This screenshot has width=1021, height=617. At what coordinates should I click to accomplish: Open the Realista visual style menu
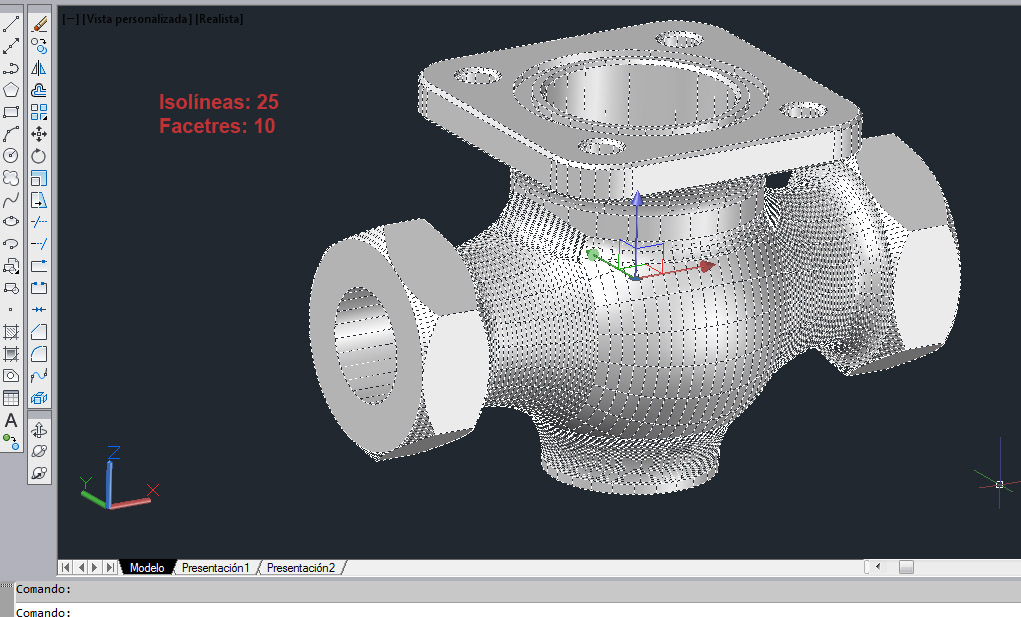coord(219,19)
